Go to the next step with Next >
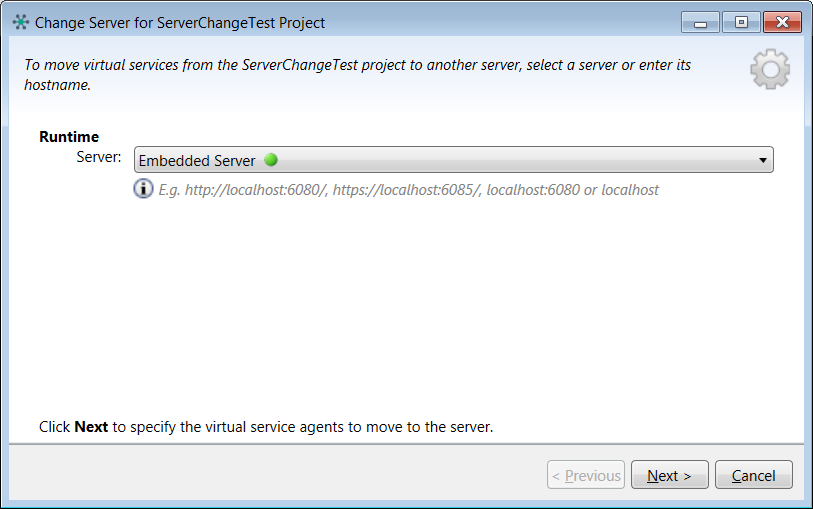Image resolution: width=813 pixels, height=509 pixels. (669, 476)
